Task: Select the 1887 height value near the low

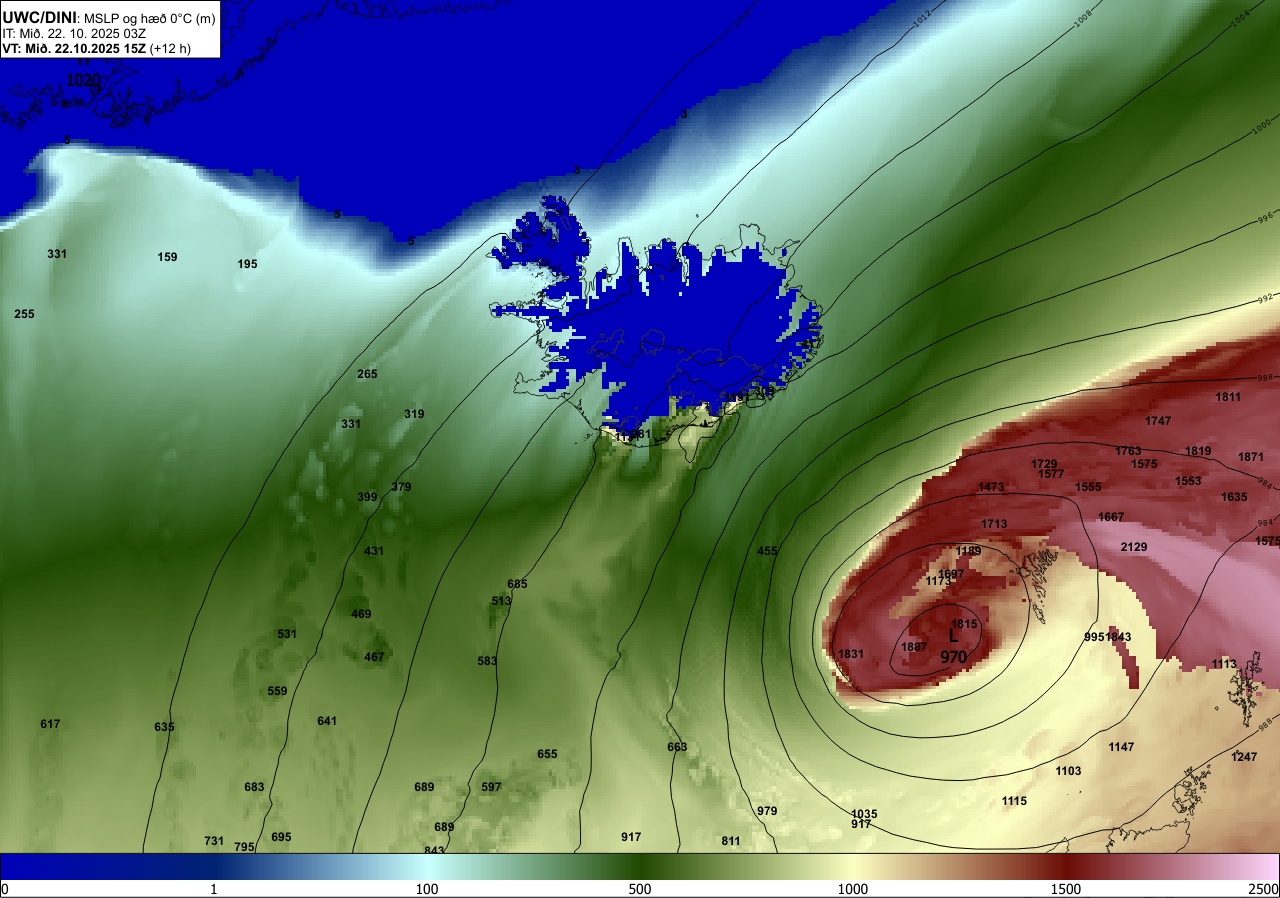Action: coord(914,648)
